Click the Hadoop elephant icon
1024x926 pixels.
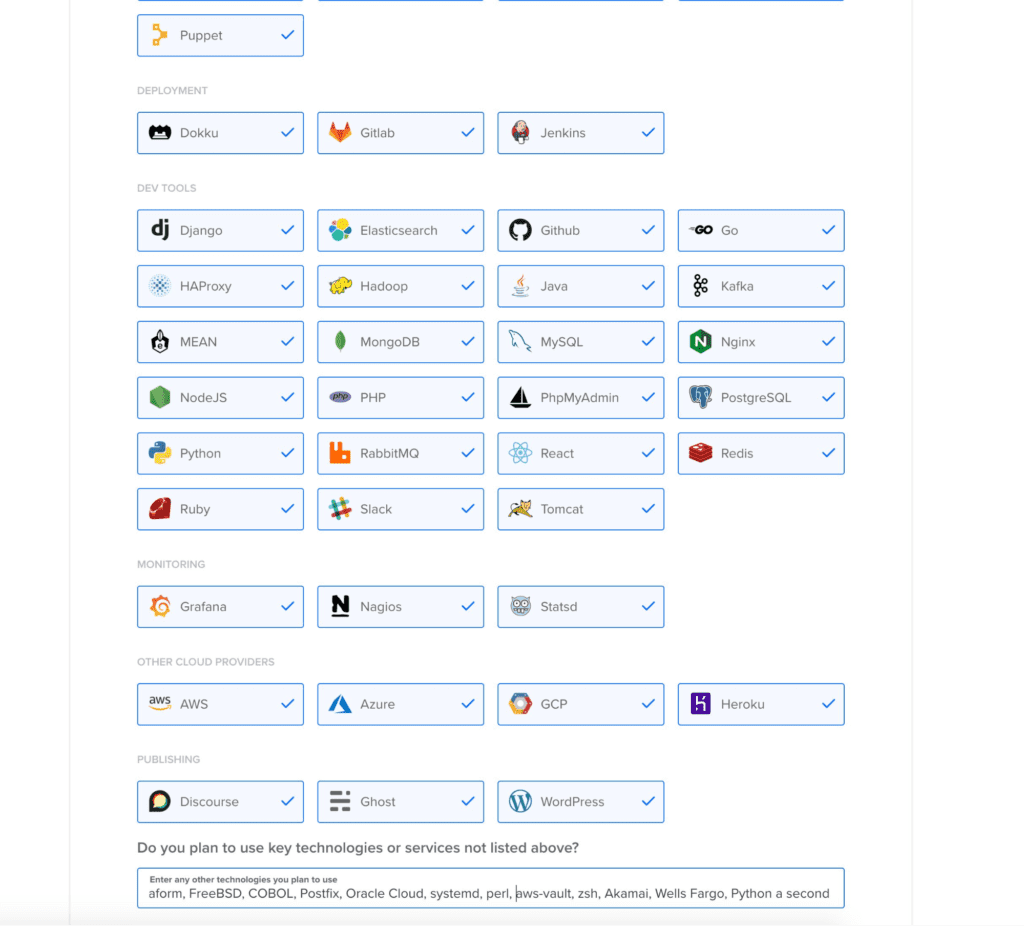340,286
